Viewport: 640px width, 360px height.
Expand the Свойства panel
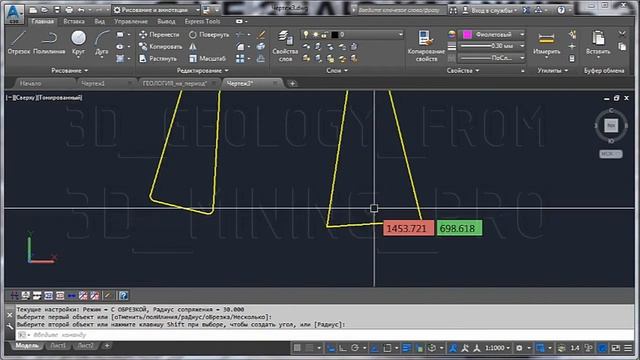[x=462, y=71]
